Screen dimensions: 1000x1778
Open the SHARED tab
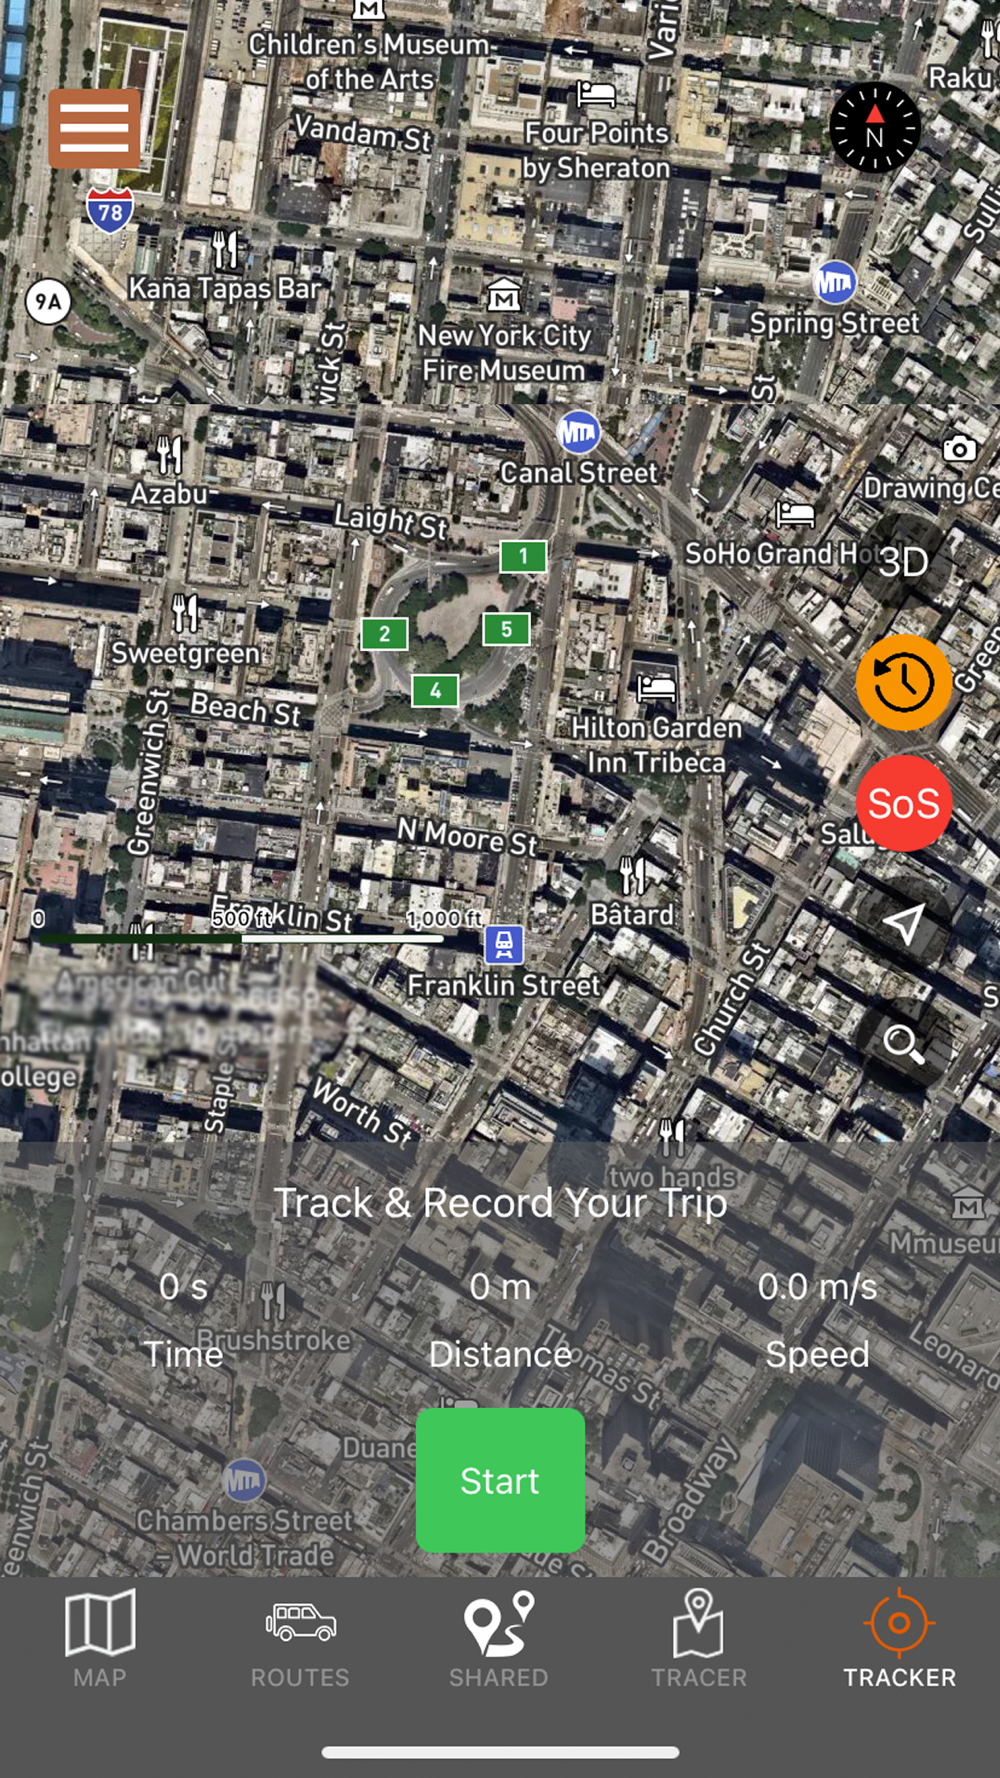tap(499, 1640)
